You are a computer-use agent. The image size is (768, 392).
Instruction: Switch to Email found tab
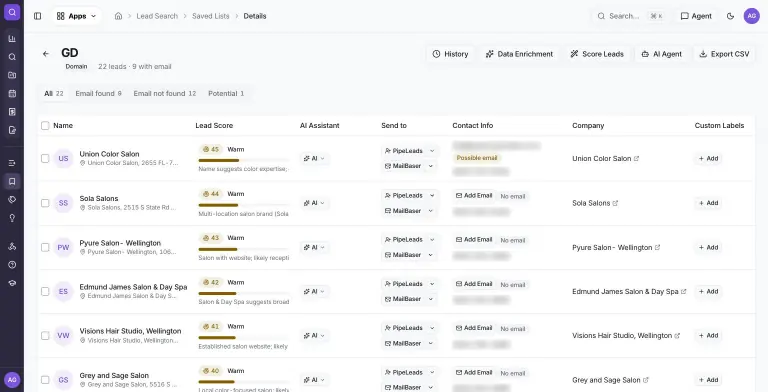(x=98, y=93)
